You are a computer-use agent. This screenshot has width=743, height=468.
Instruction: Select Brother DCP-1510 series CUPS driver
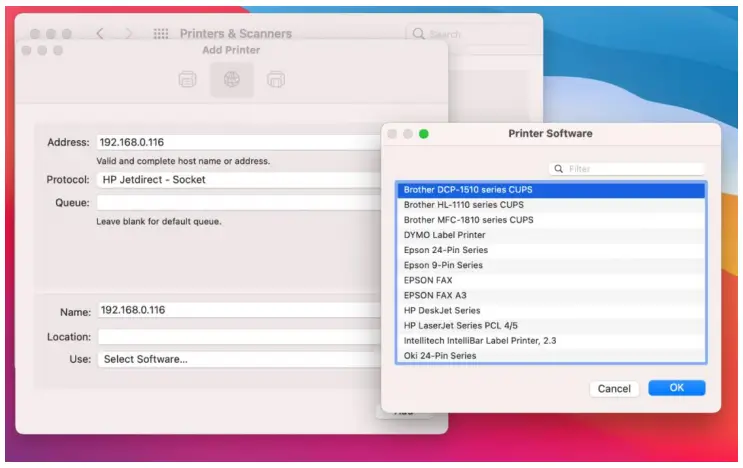pyautogui.click(x=551, y=190)
